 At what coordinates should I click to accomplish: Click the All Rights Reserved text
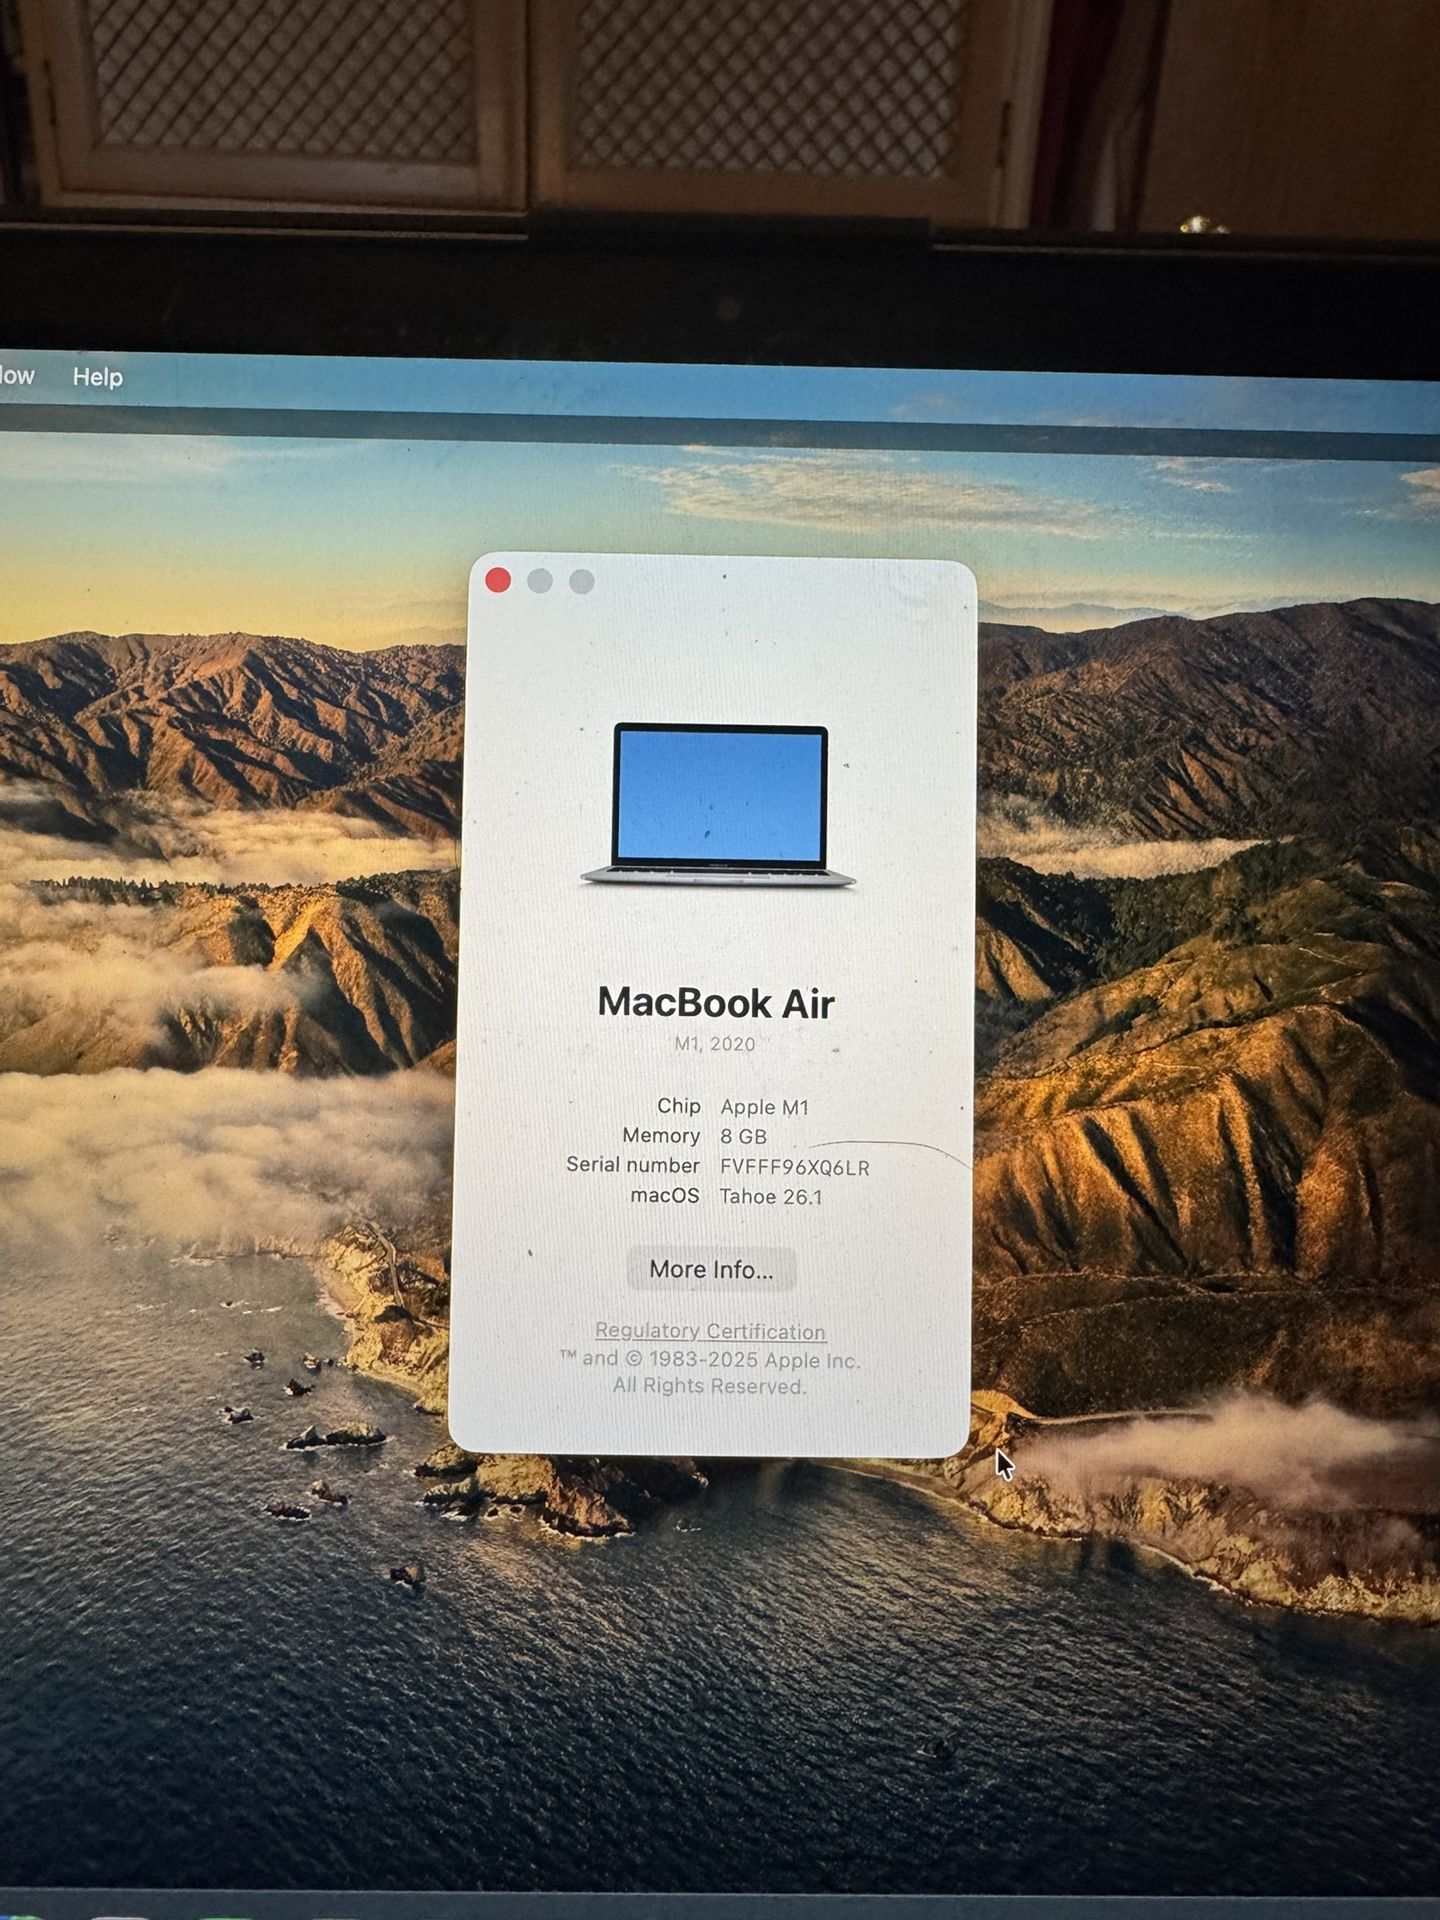(710, 1386)
